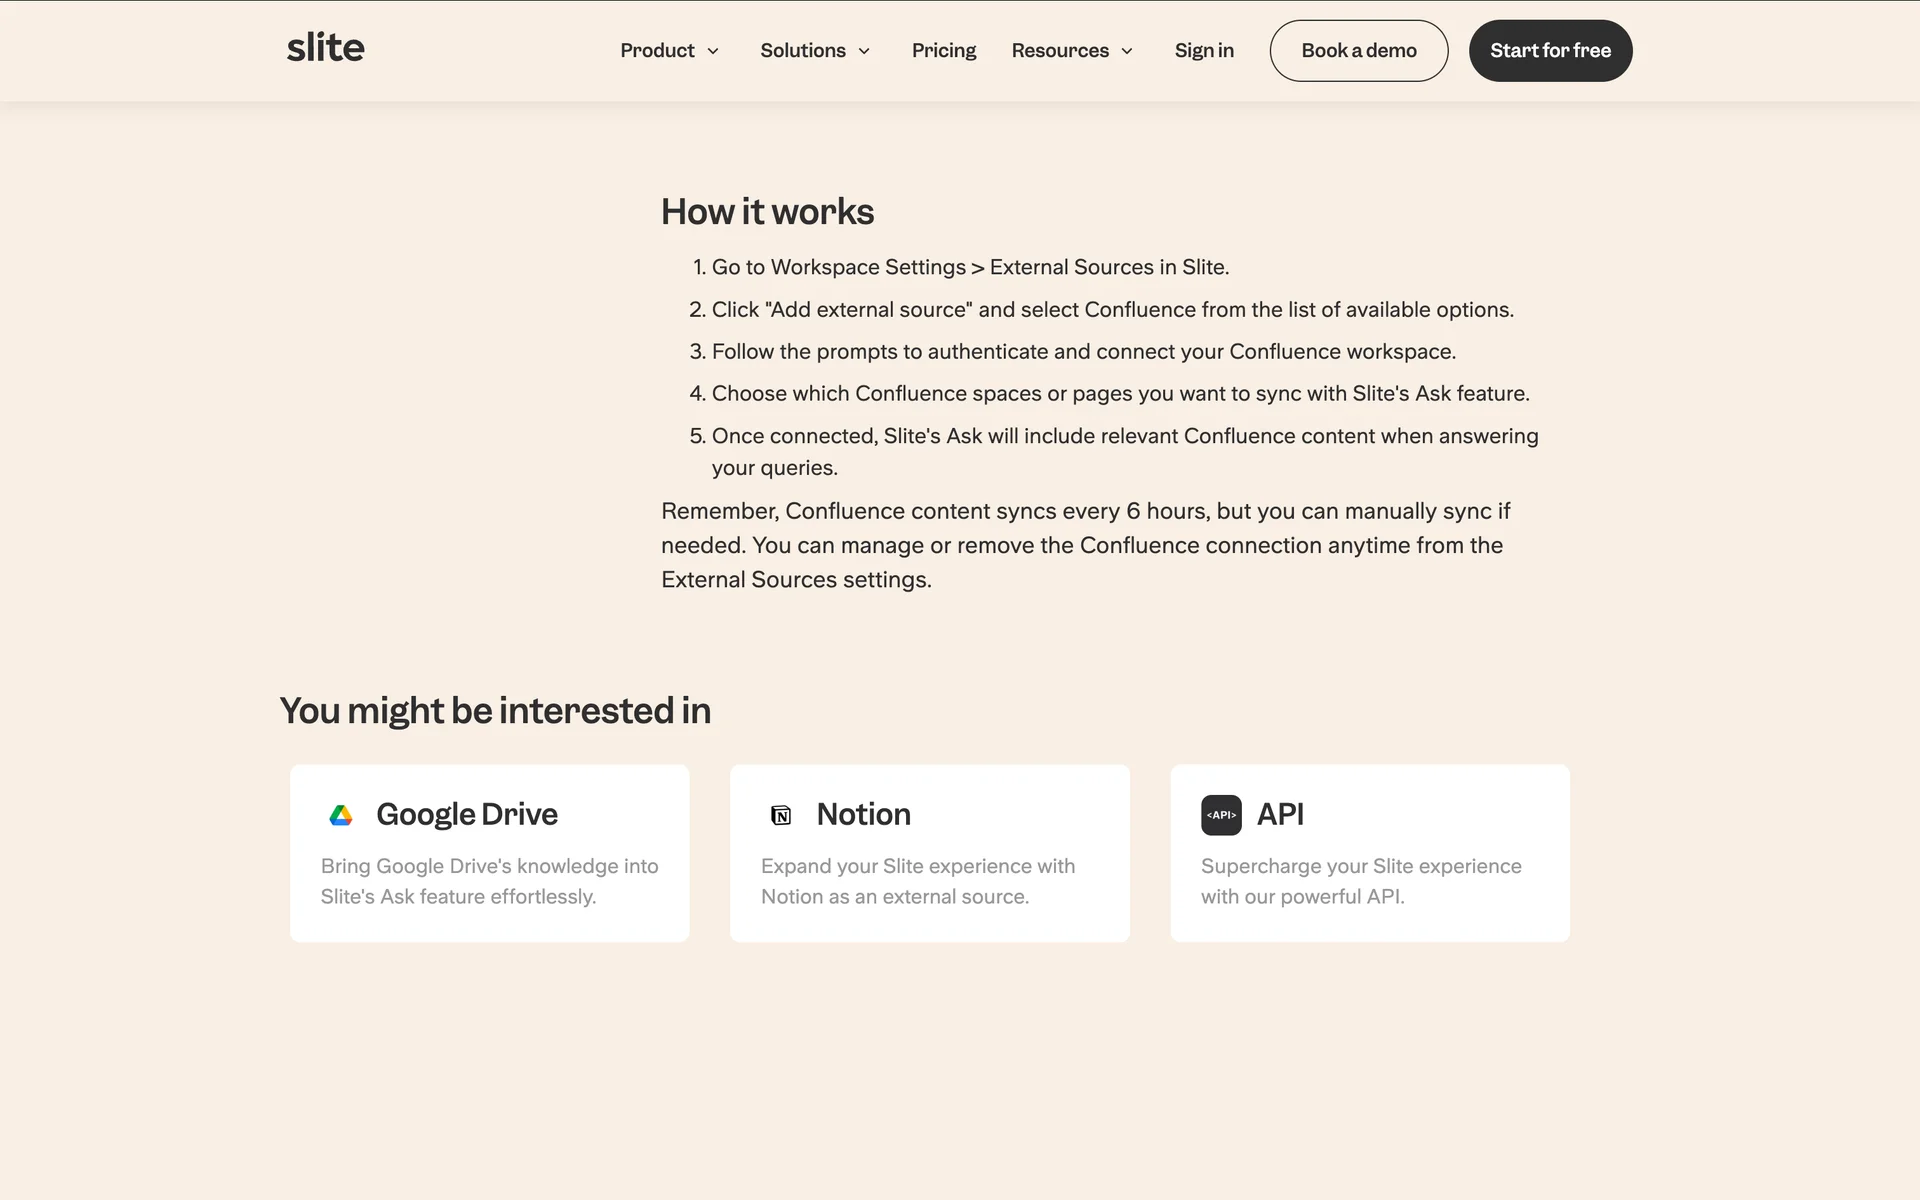Expand the Product dropdown chevron
This screenshot has width=1920, height=1200.
click(713, 51)
